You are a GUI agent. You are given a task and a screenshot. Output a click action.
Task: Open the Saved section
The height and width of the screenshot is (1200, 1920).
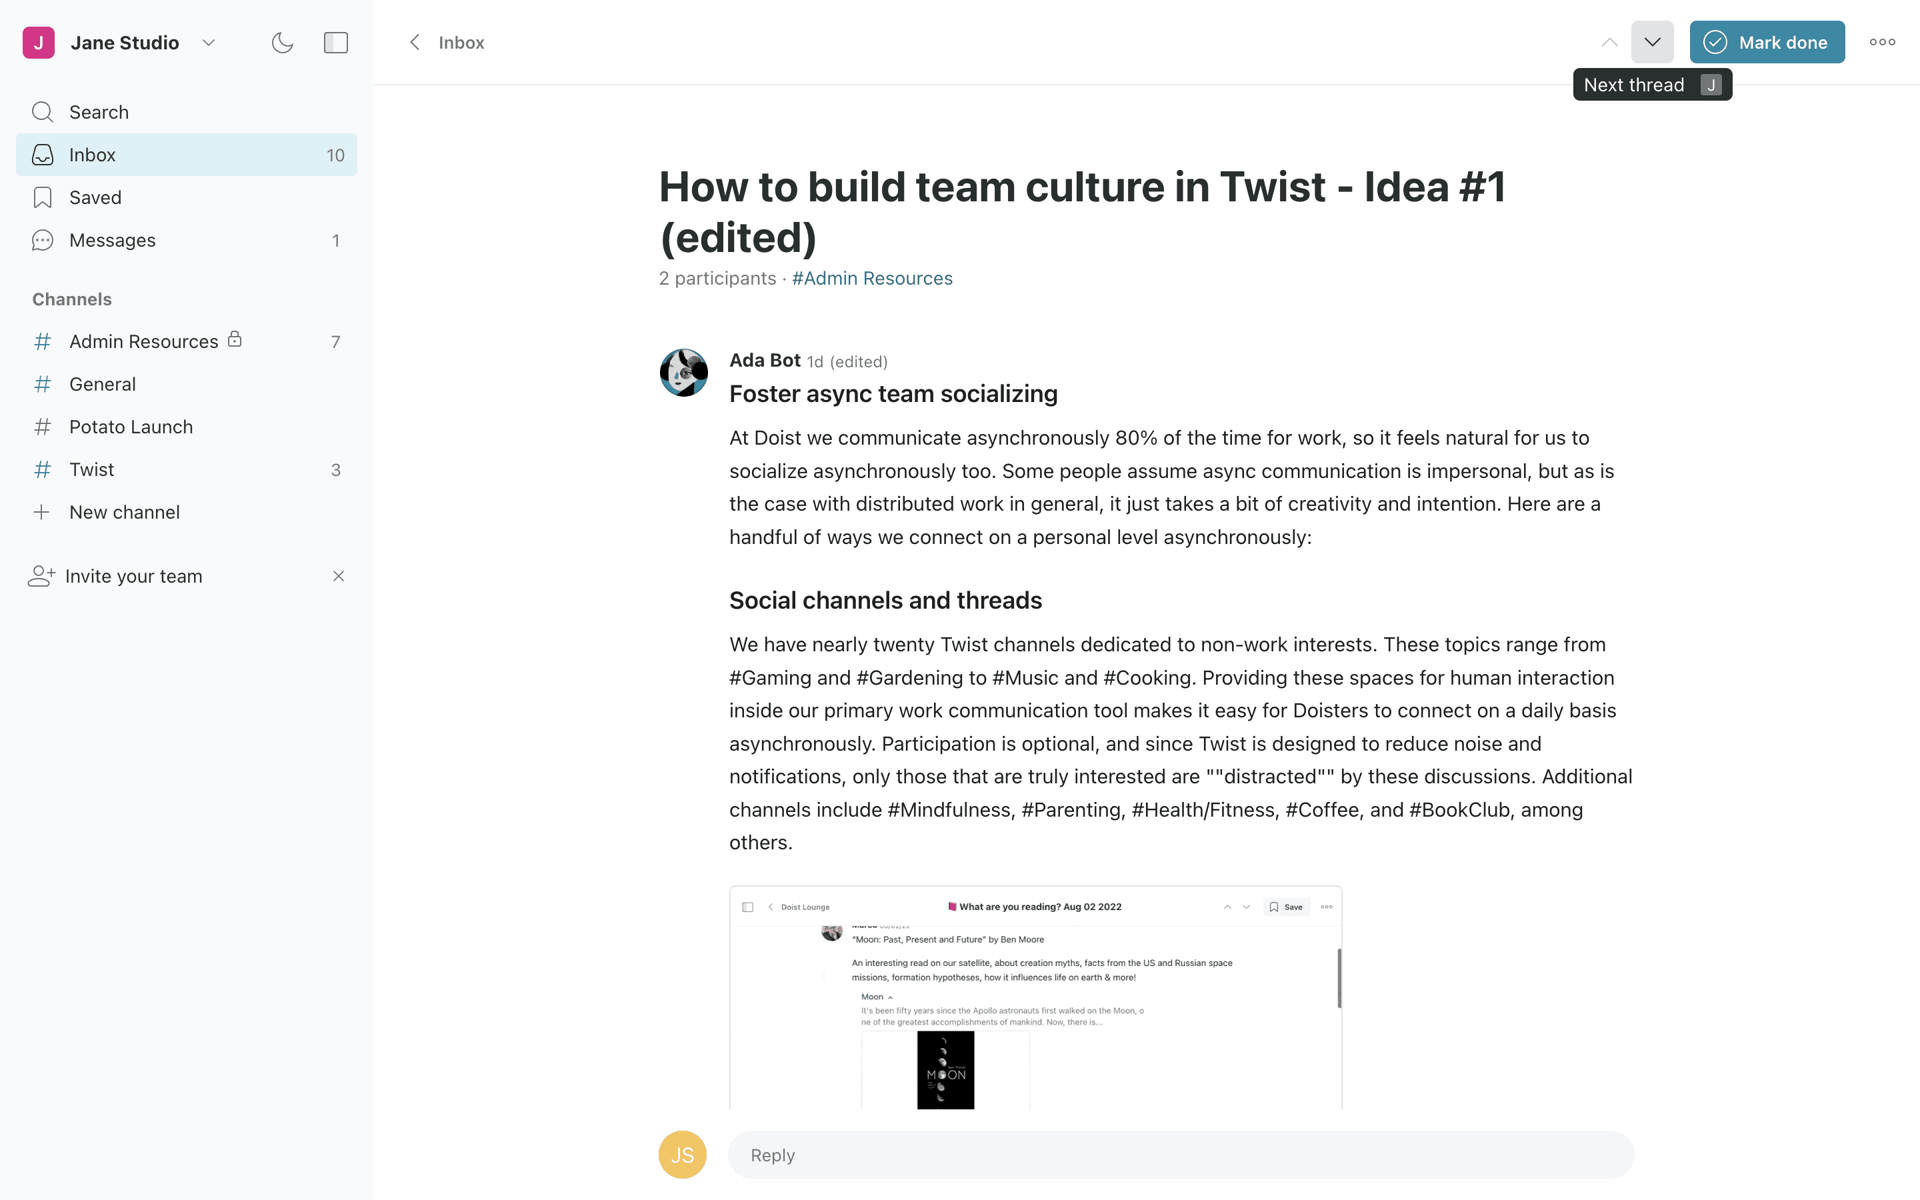tap(186, 198)
